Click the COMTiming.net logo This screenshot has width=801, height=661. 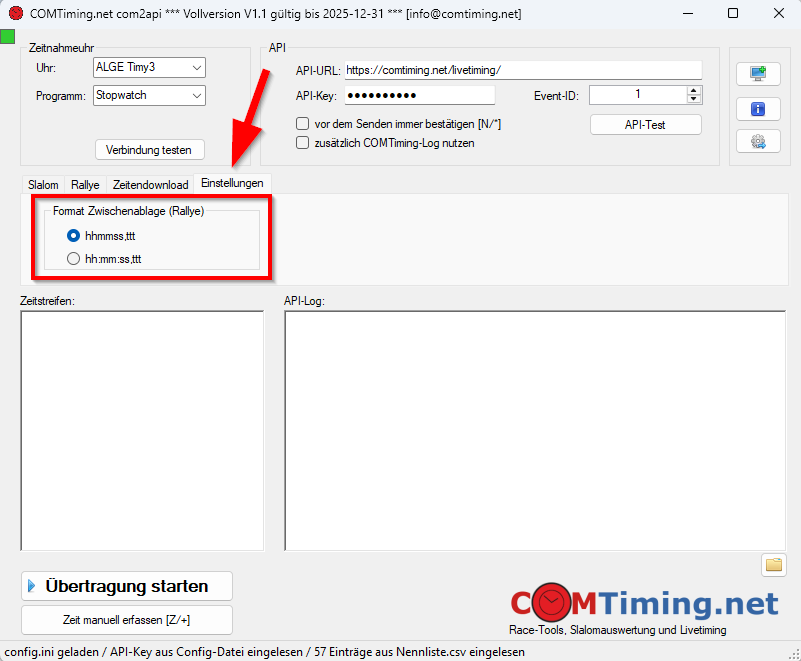[x=644, y=604]
